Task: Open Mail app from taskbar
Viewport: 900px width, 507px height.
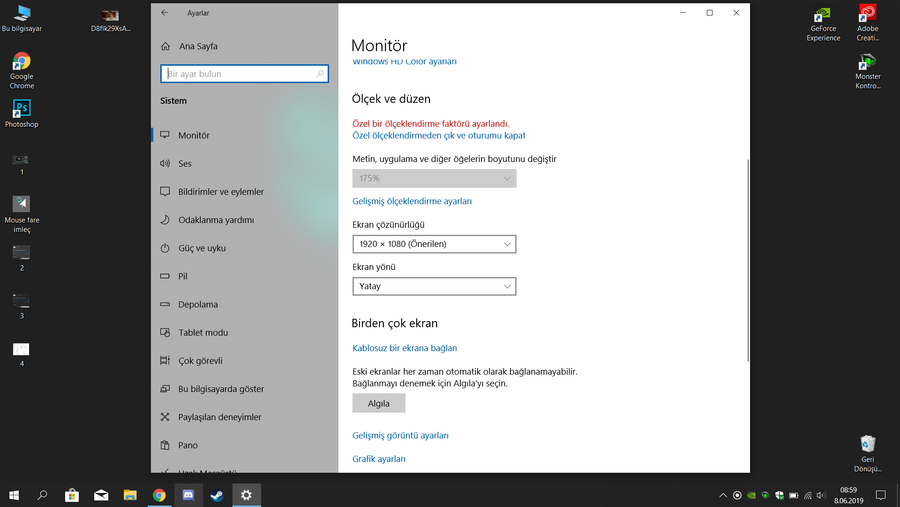Action: pyautogui.click(x=101, y=495)
